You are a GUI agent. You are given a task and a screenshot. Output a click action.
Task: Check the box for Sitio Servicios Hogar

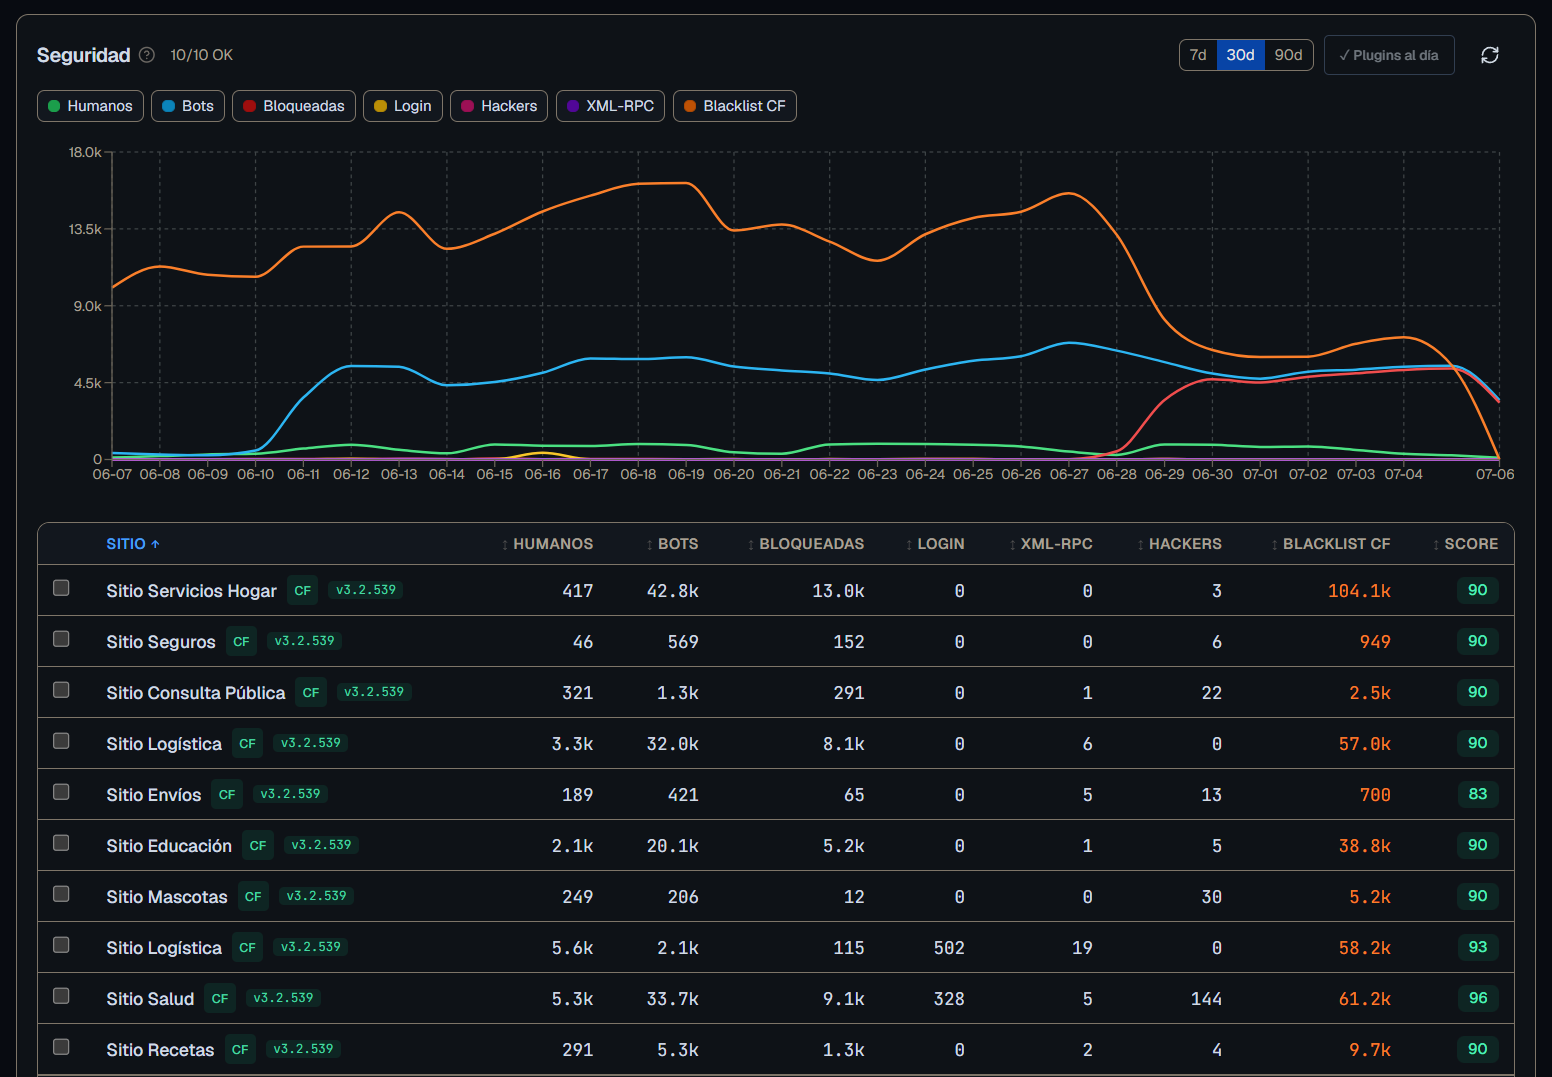[61, 588]
